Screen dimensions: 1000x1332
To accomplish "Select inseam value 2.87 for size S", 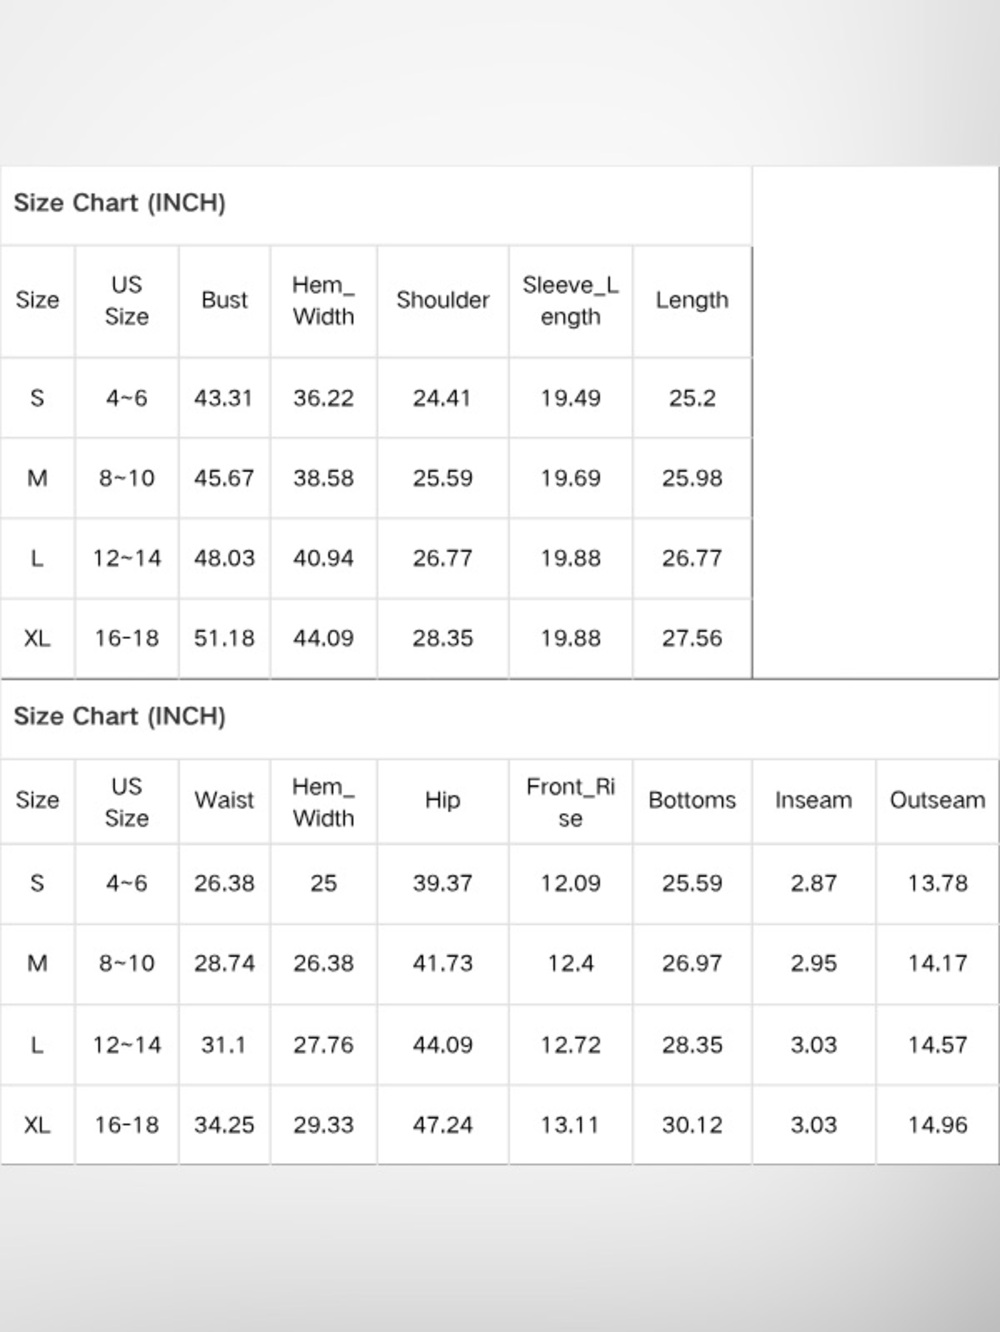I will (813, 883).
